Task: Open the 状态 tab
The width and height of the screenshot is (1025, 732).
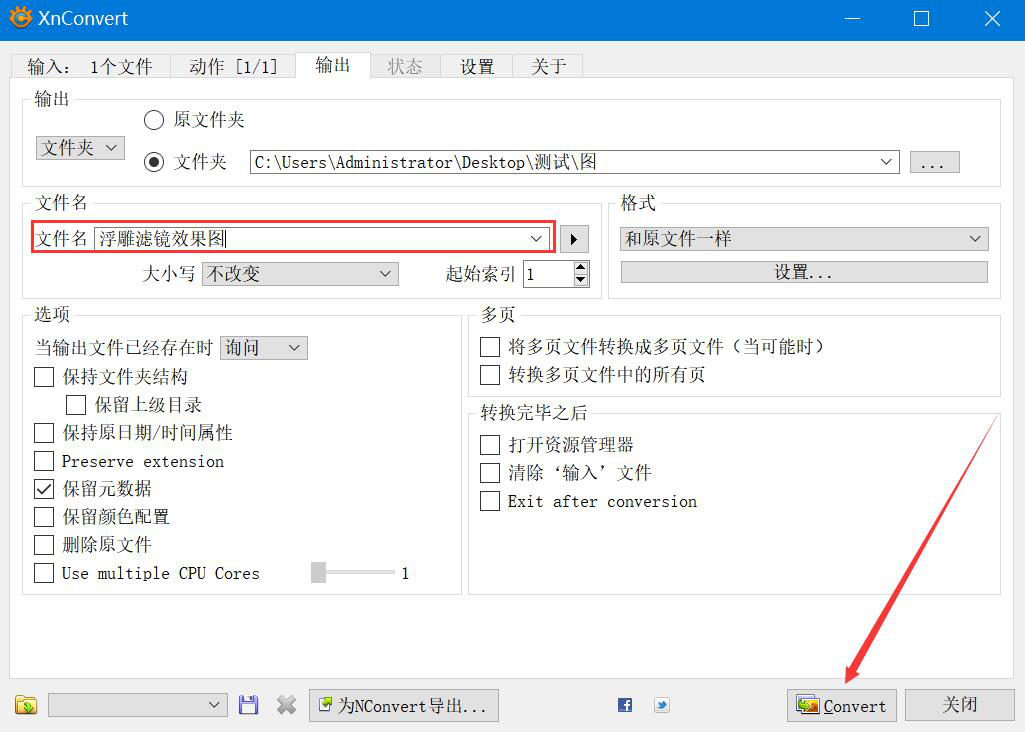Action: point(405,67)
